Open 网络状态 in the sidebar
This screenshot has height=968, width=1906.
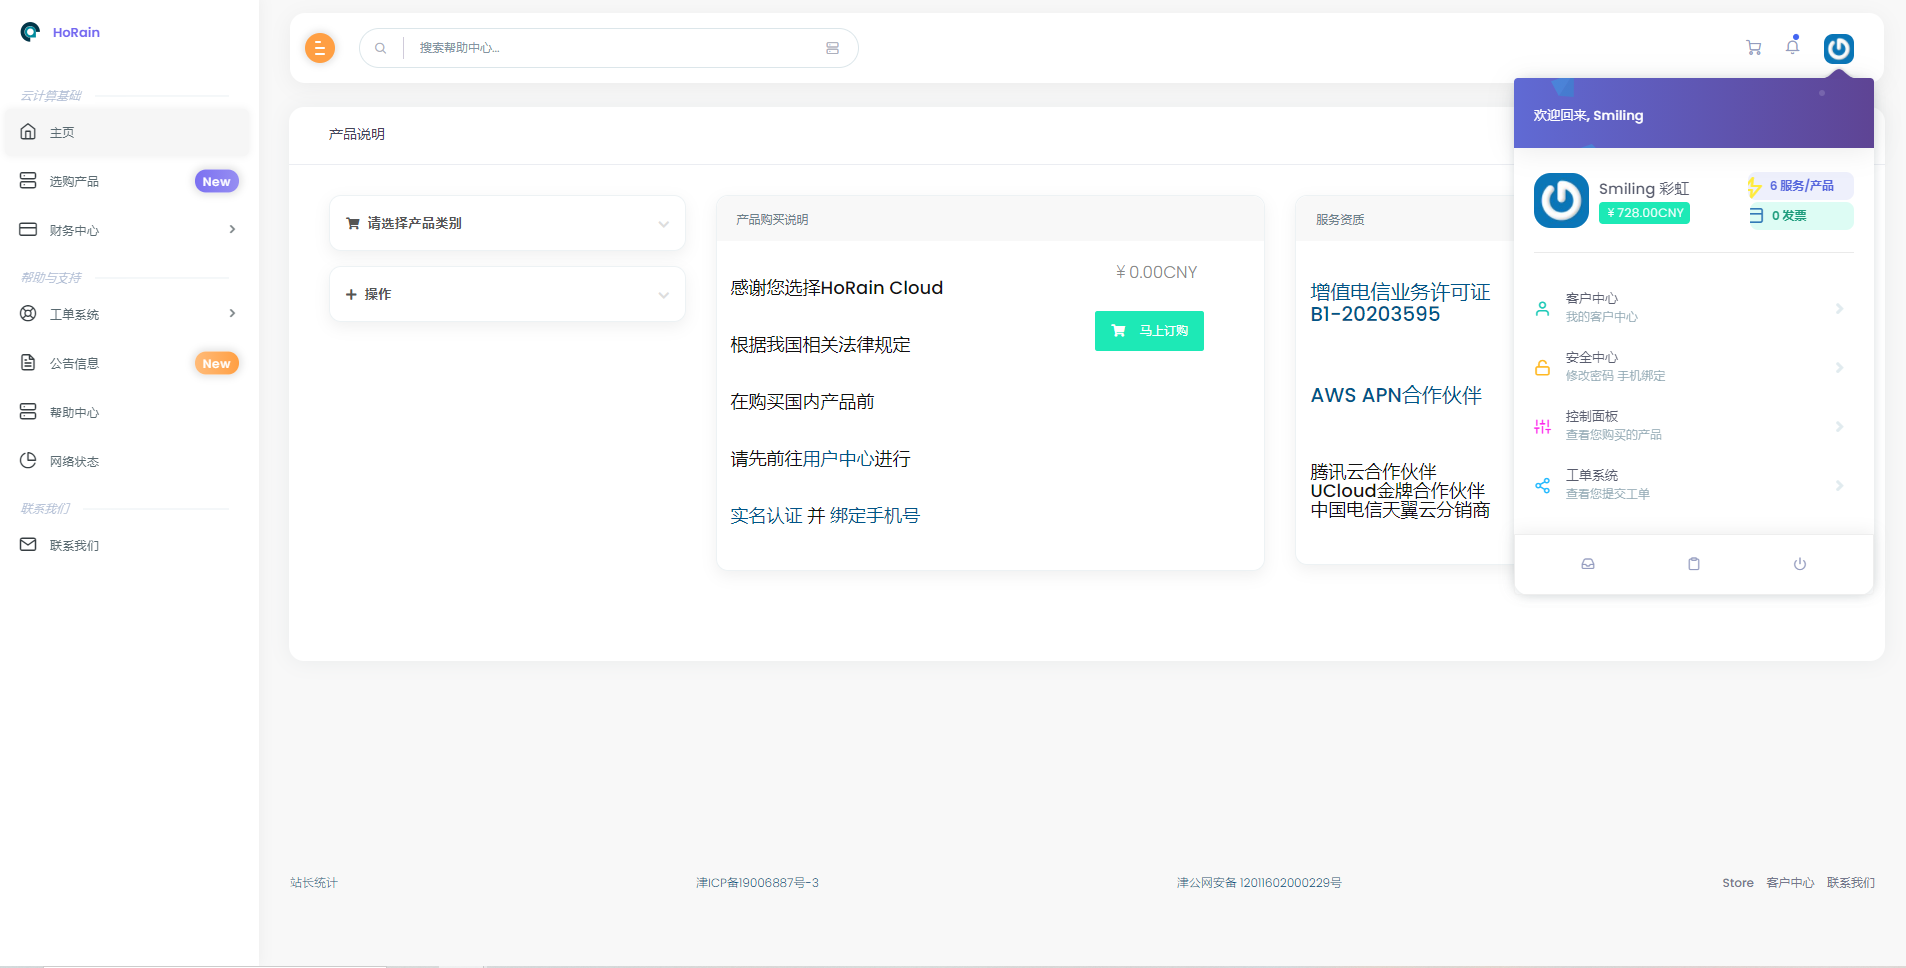(x=75, y=461)
